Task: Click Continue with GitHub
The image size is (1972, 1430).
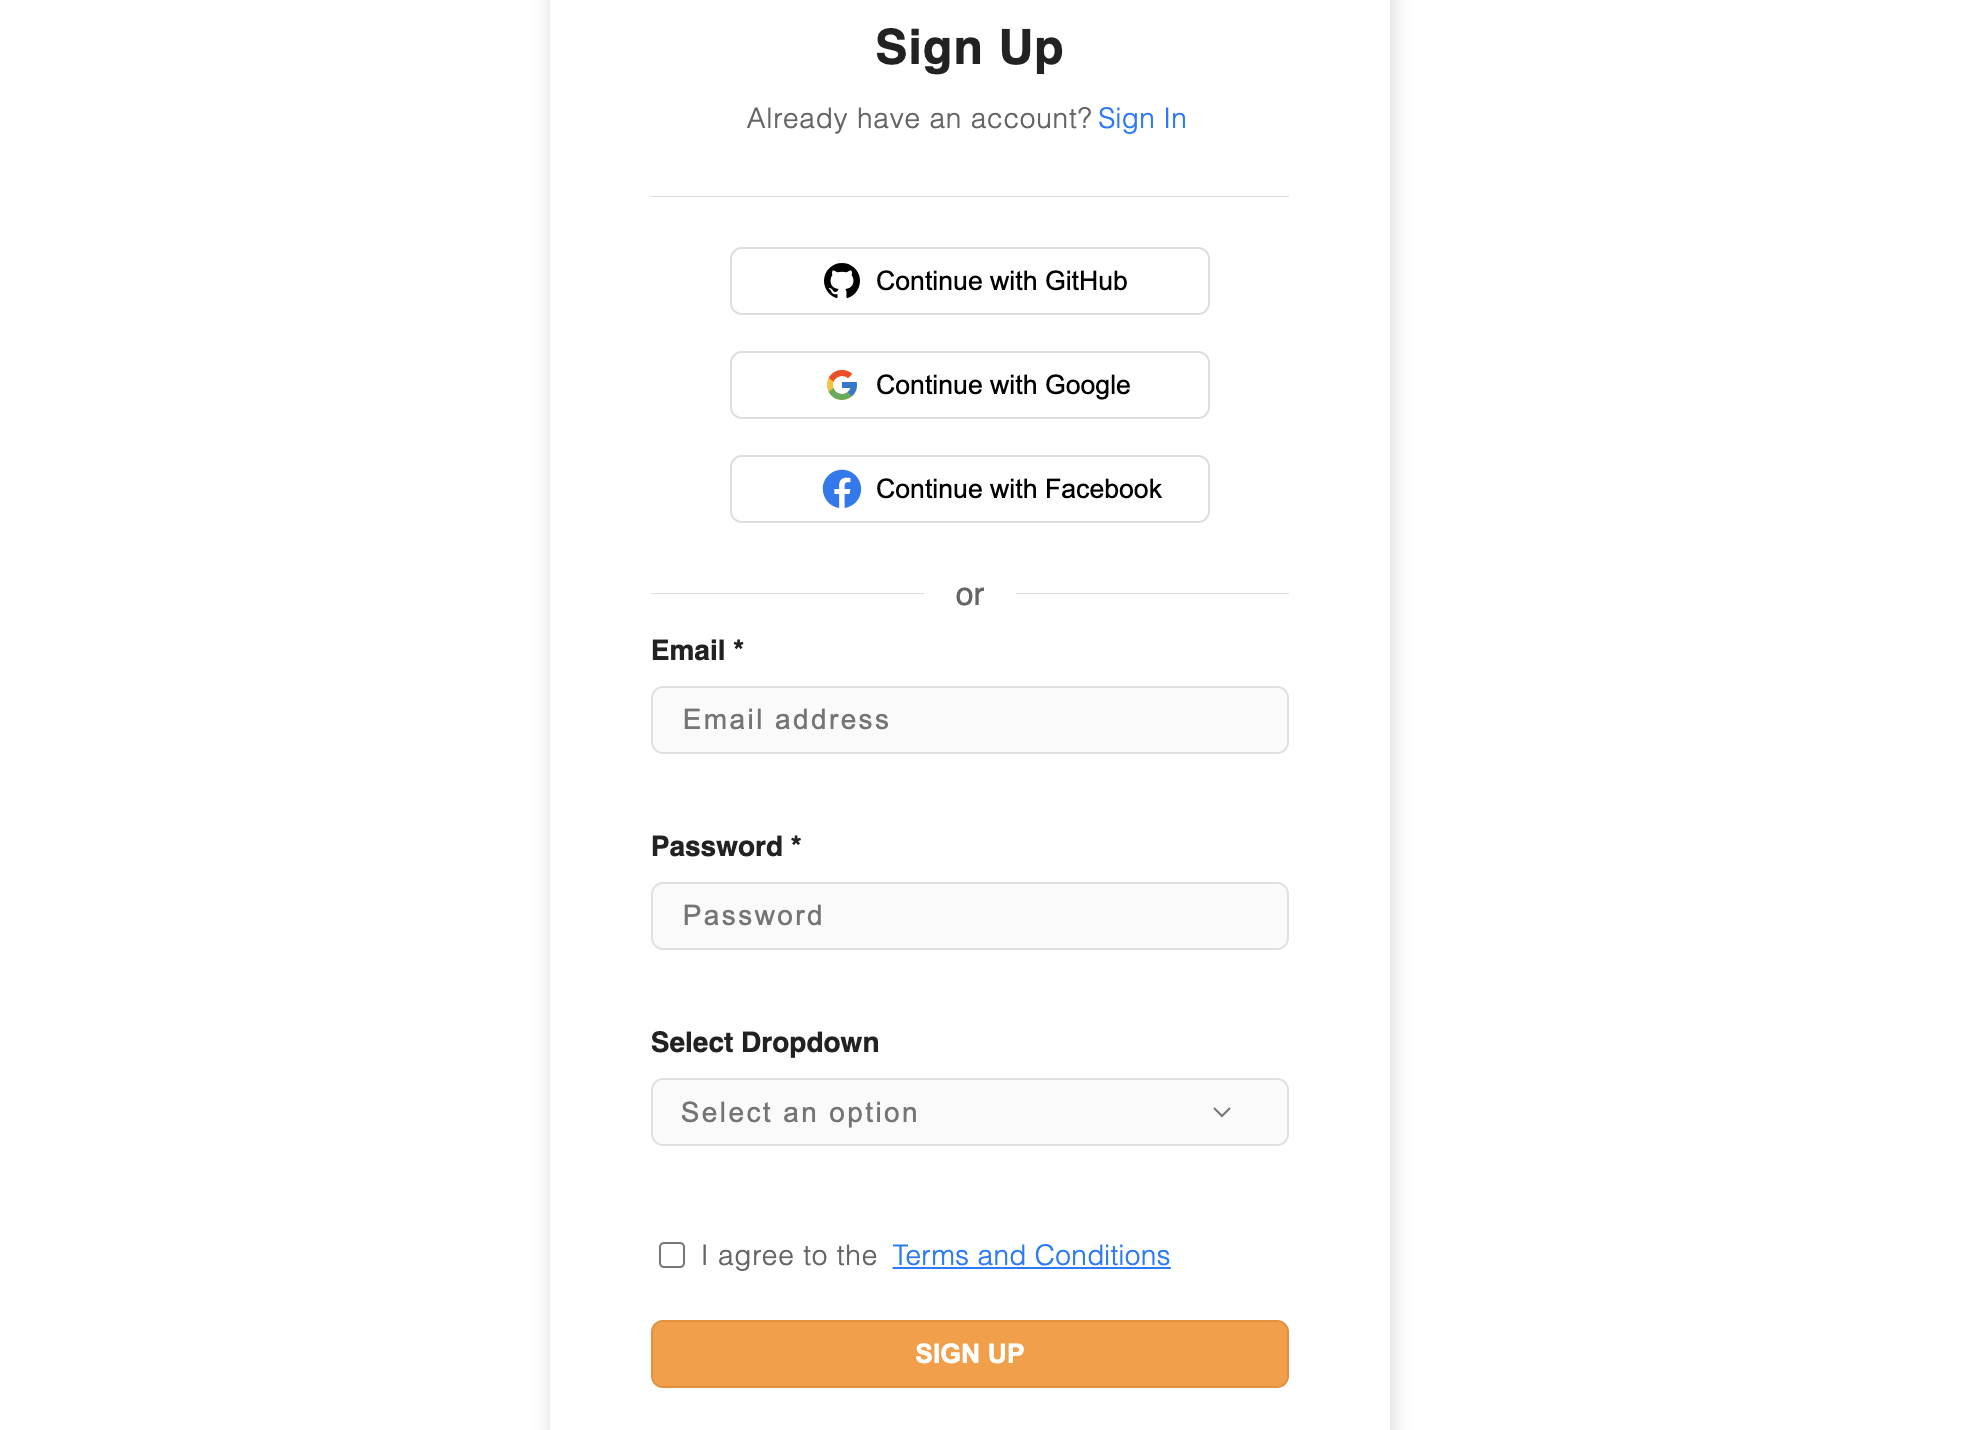Action: coord(969,281)
